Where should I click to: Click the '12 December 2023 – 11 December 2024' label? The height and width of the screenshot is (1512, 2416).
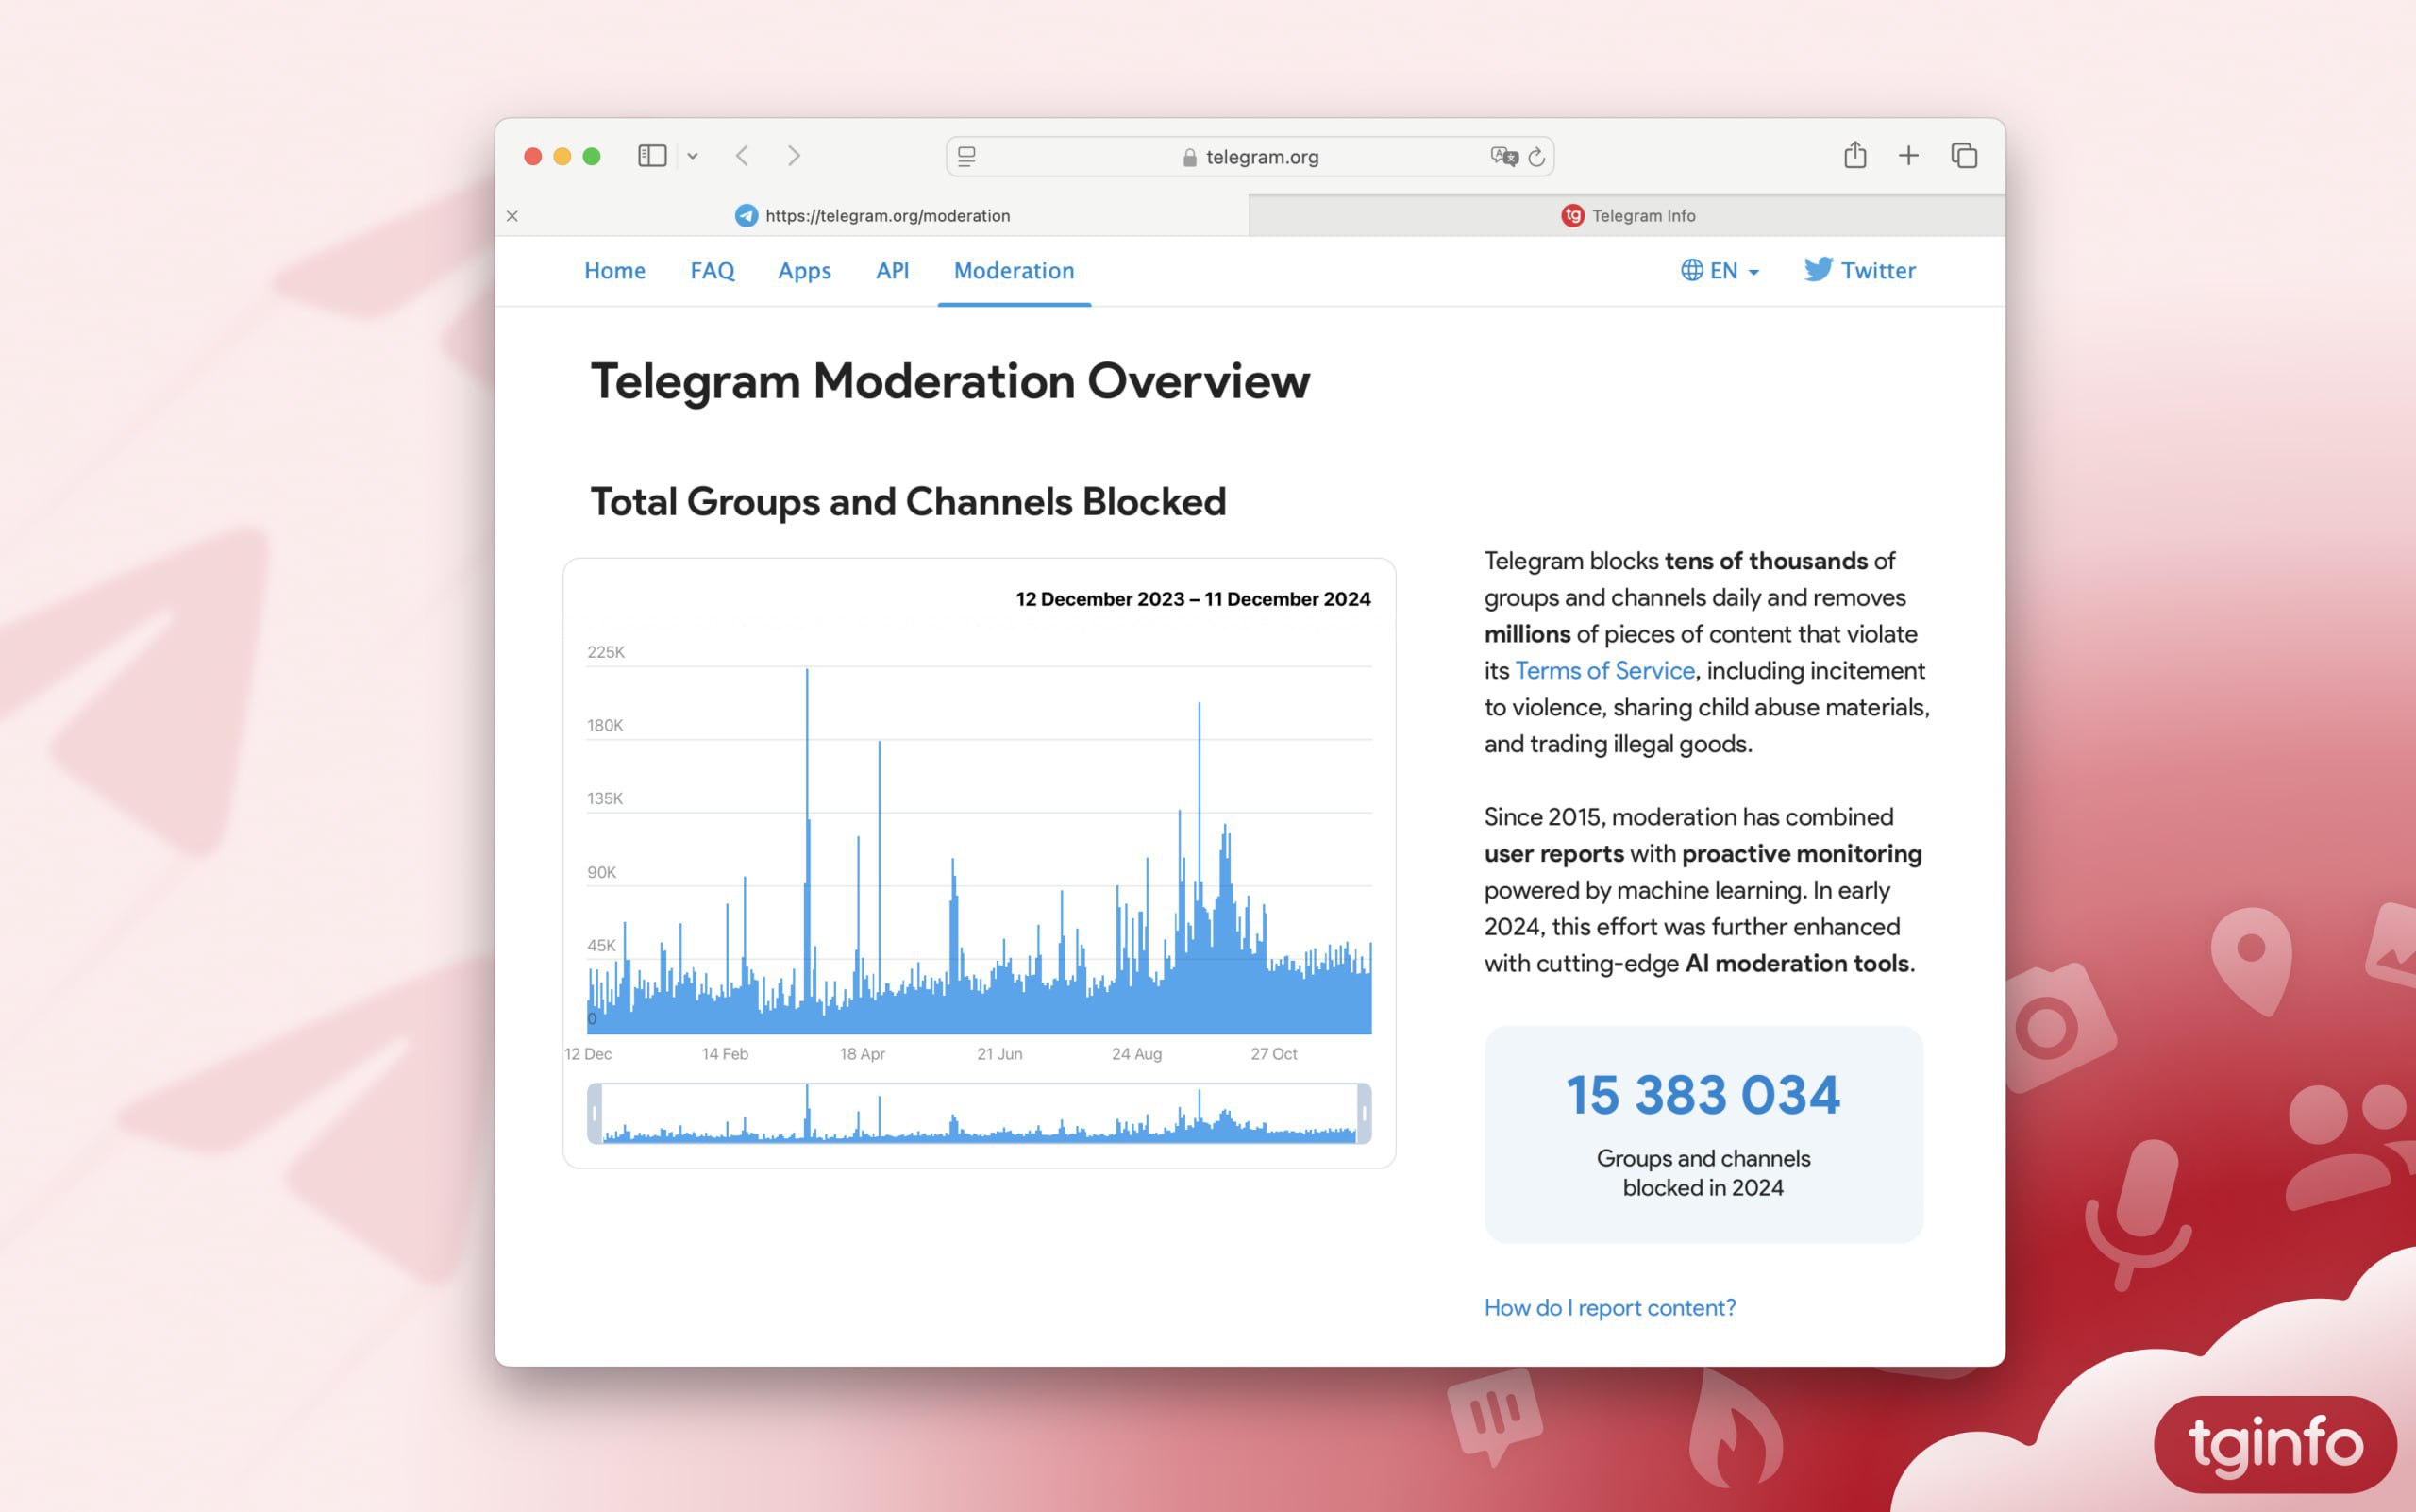1193,599
